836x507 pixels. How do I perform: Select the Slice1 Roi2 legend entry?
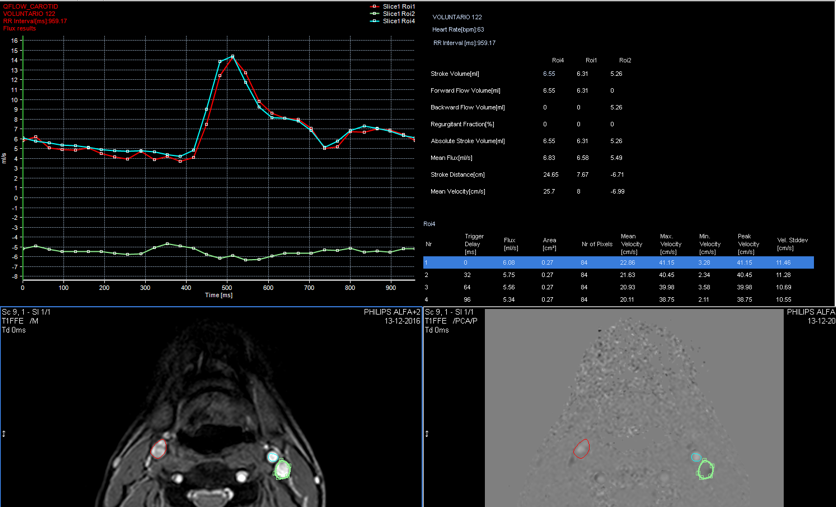(392, 13)
